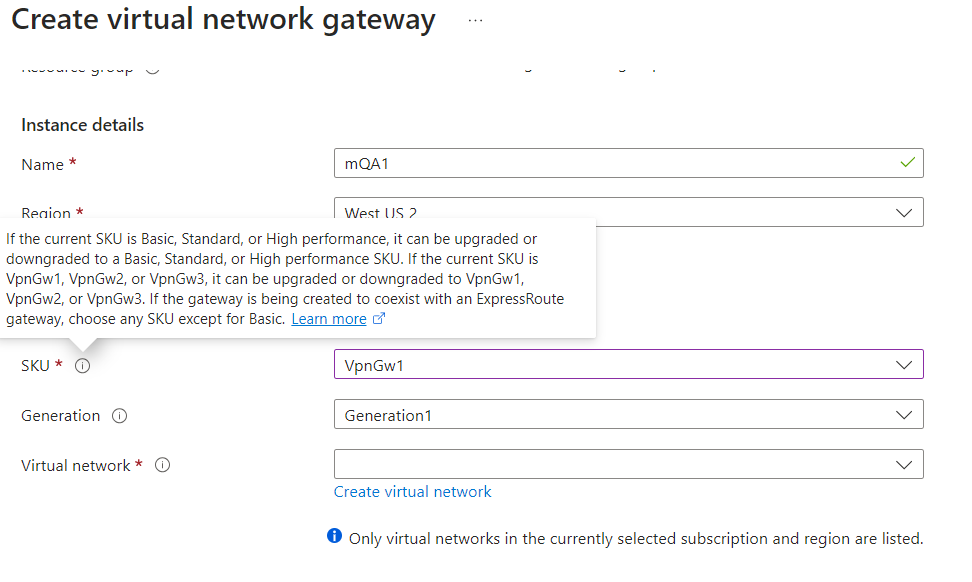This screenshot has width=972, height=582.
Task: Open the Region dropdown
Action: pyautogui.click(x=905, y=212)
